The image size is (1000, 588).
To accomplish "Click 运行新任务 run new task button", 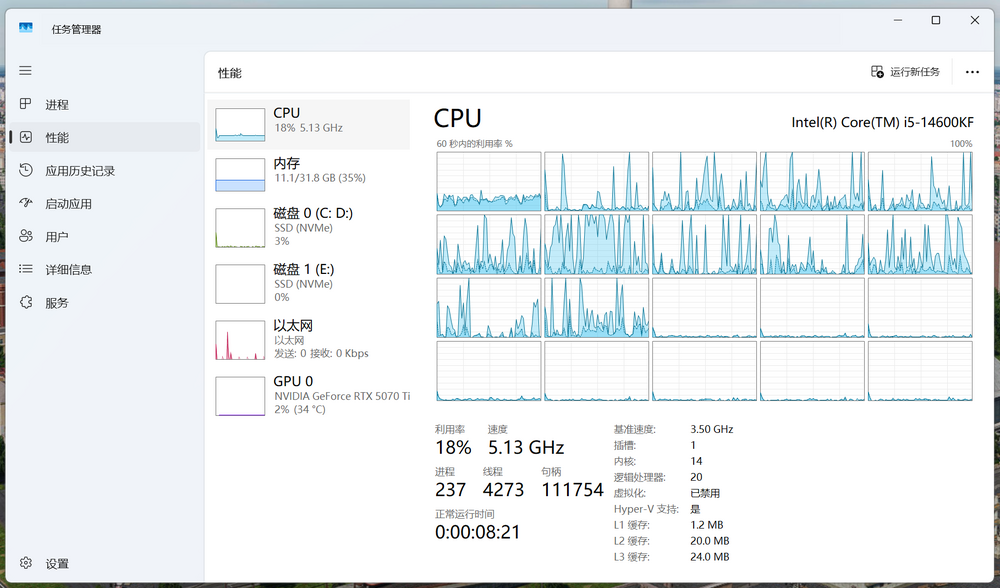I will point(905,72).
